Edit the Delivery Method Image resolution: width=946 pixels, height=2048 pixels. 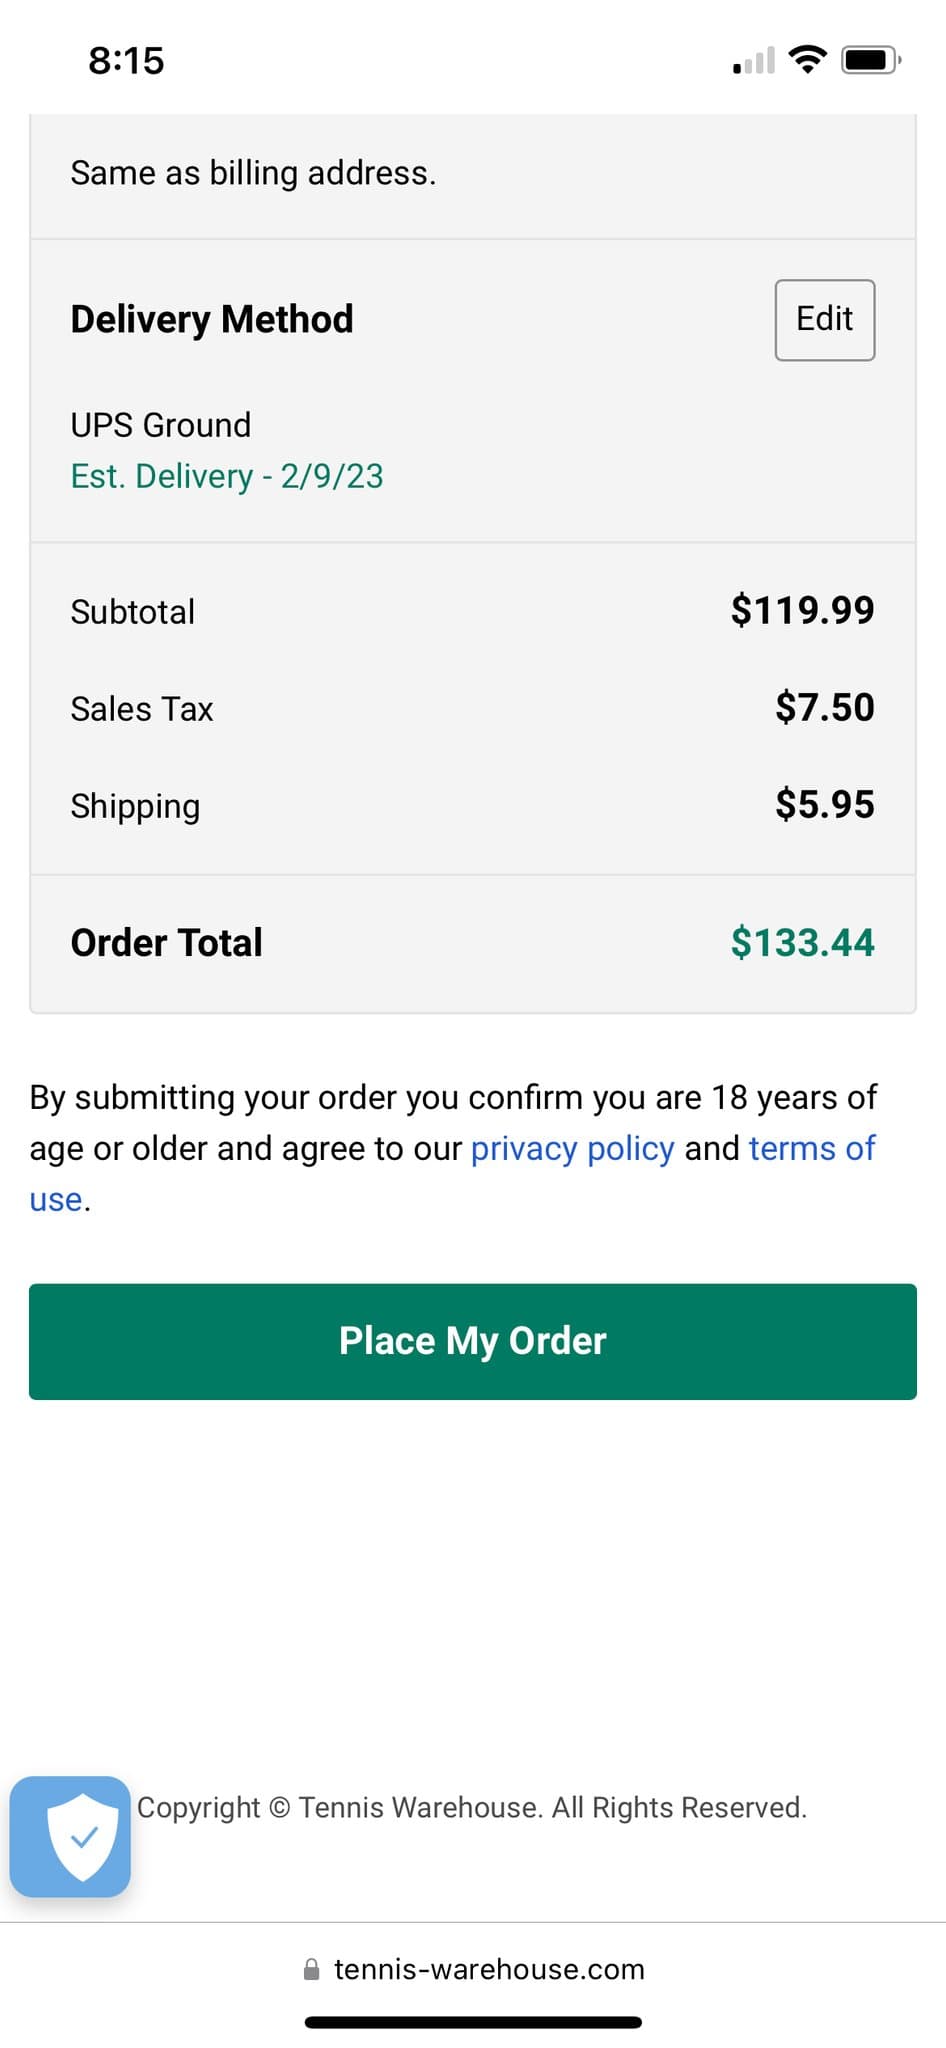pos(825,320)
